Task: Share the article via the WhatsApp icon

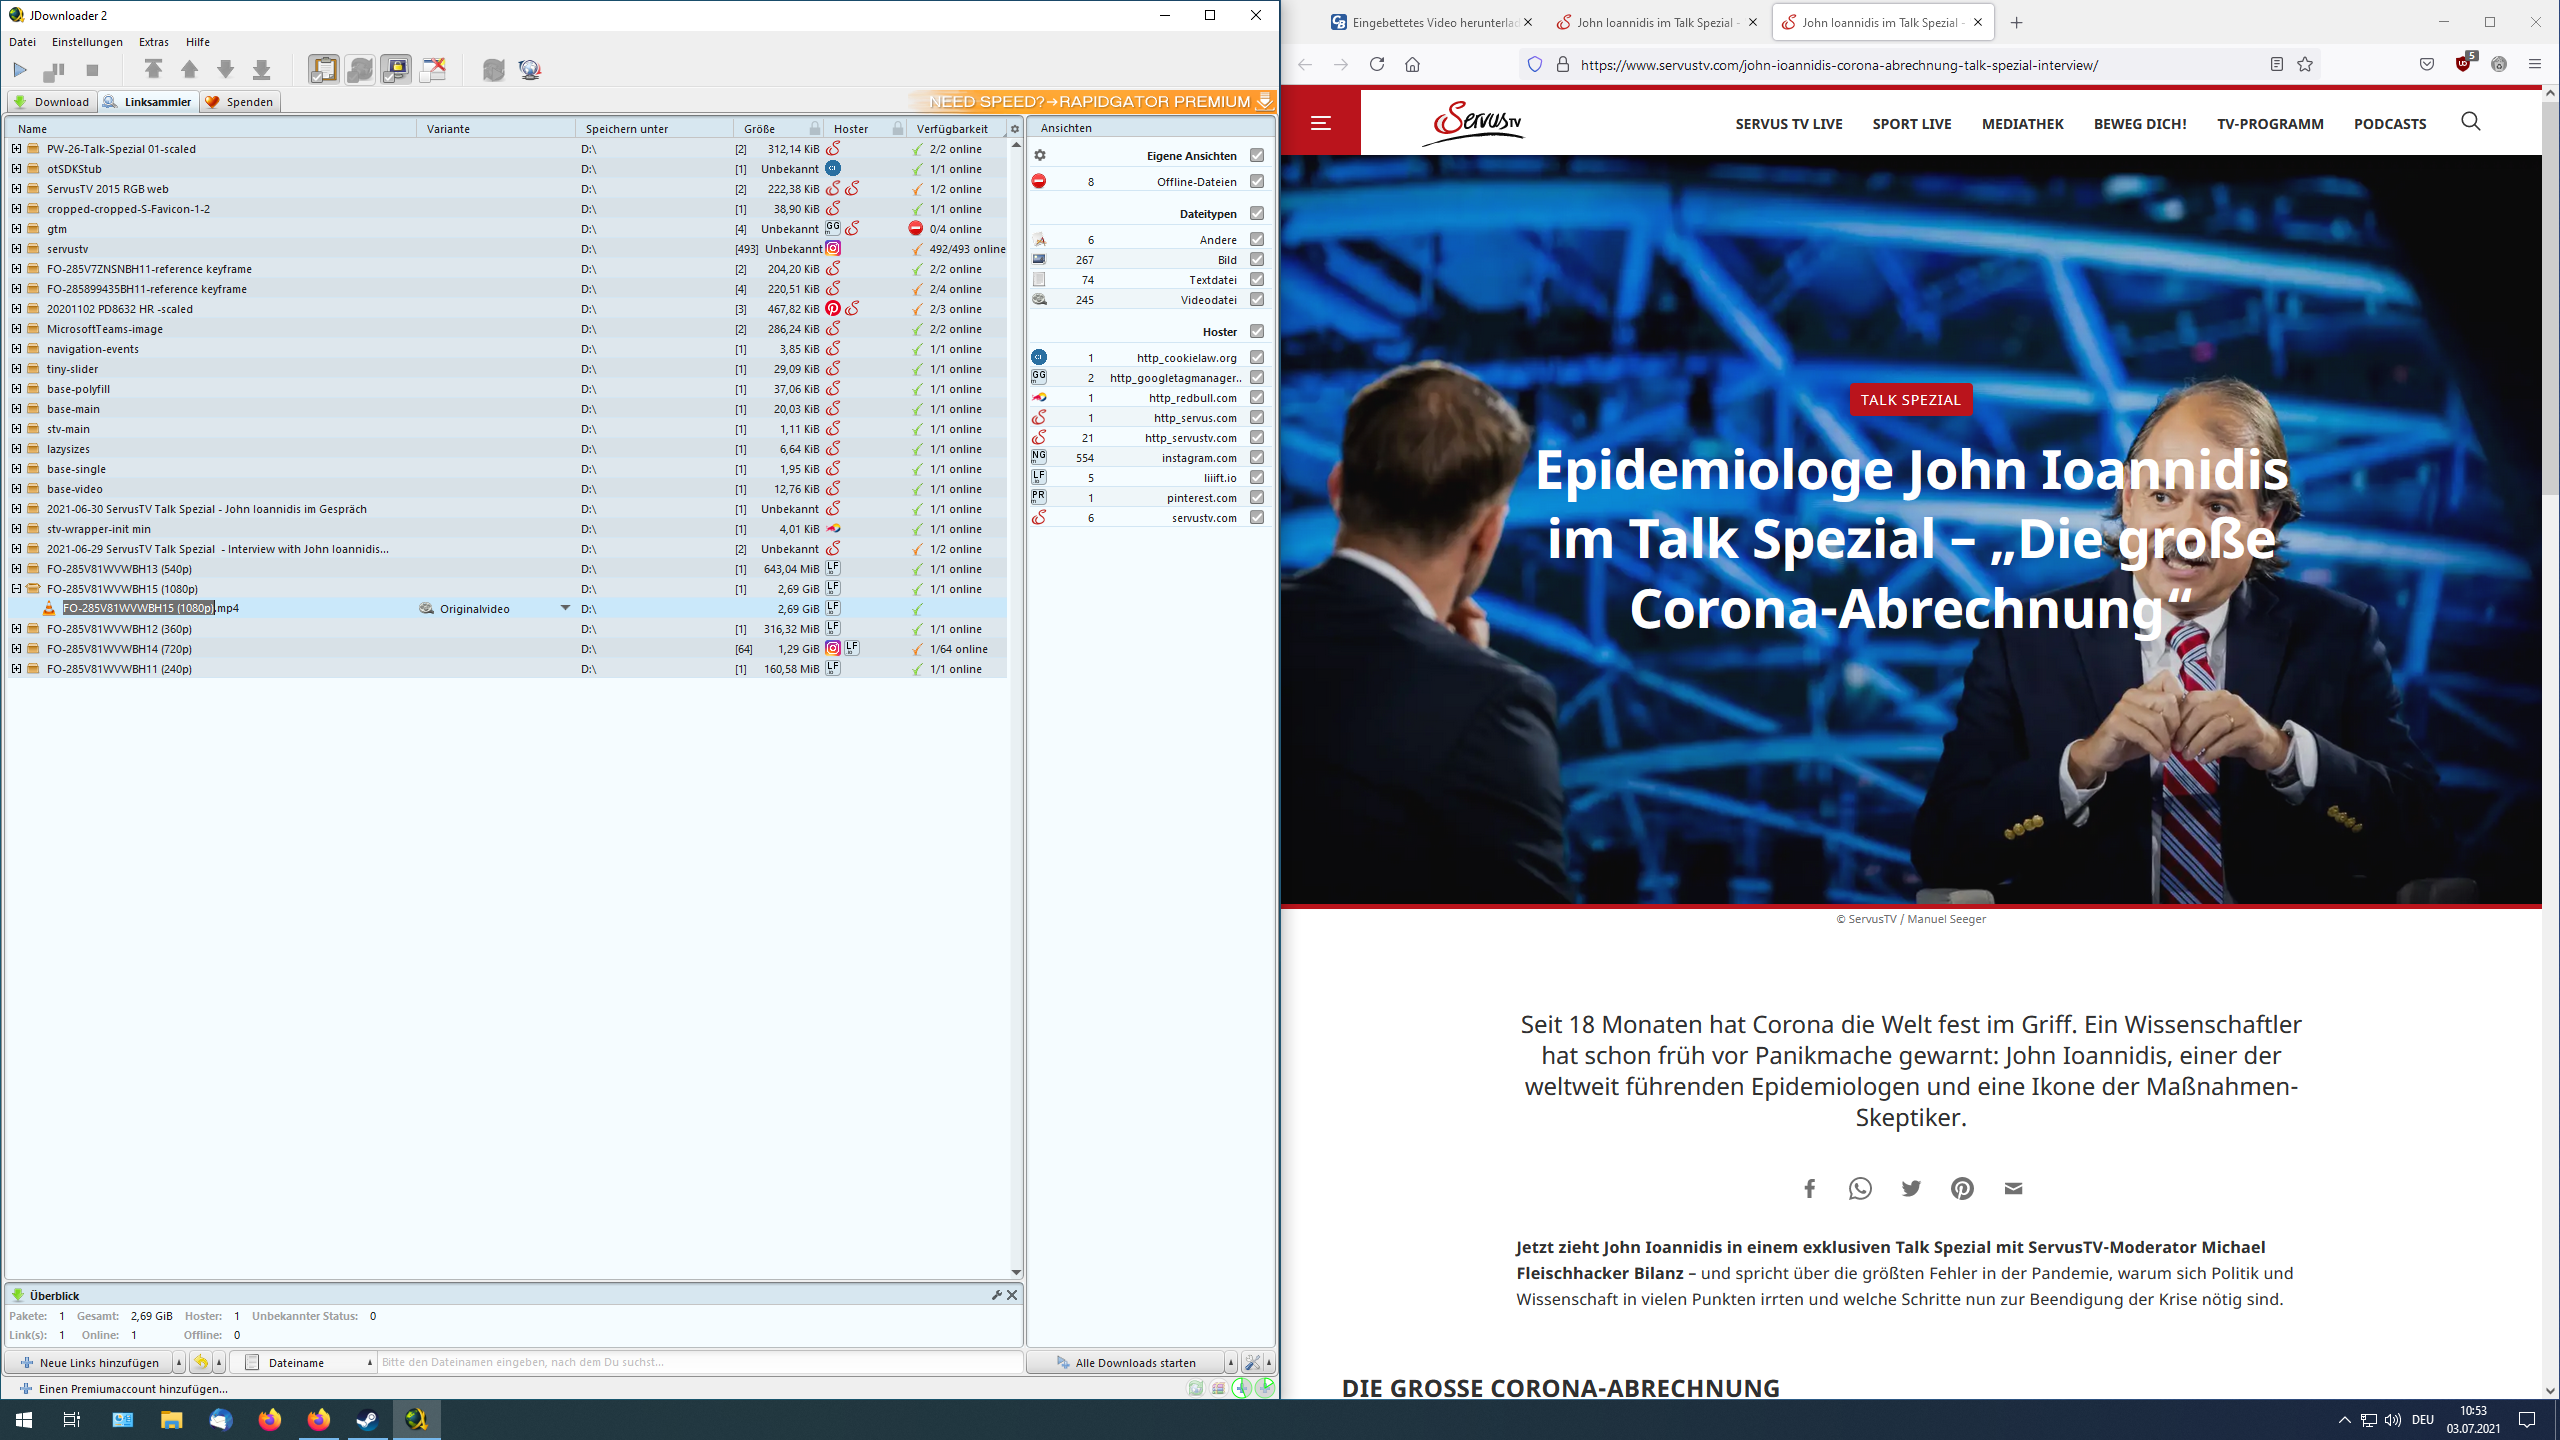Action: pos(1860,1188)
